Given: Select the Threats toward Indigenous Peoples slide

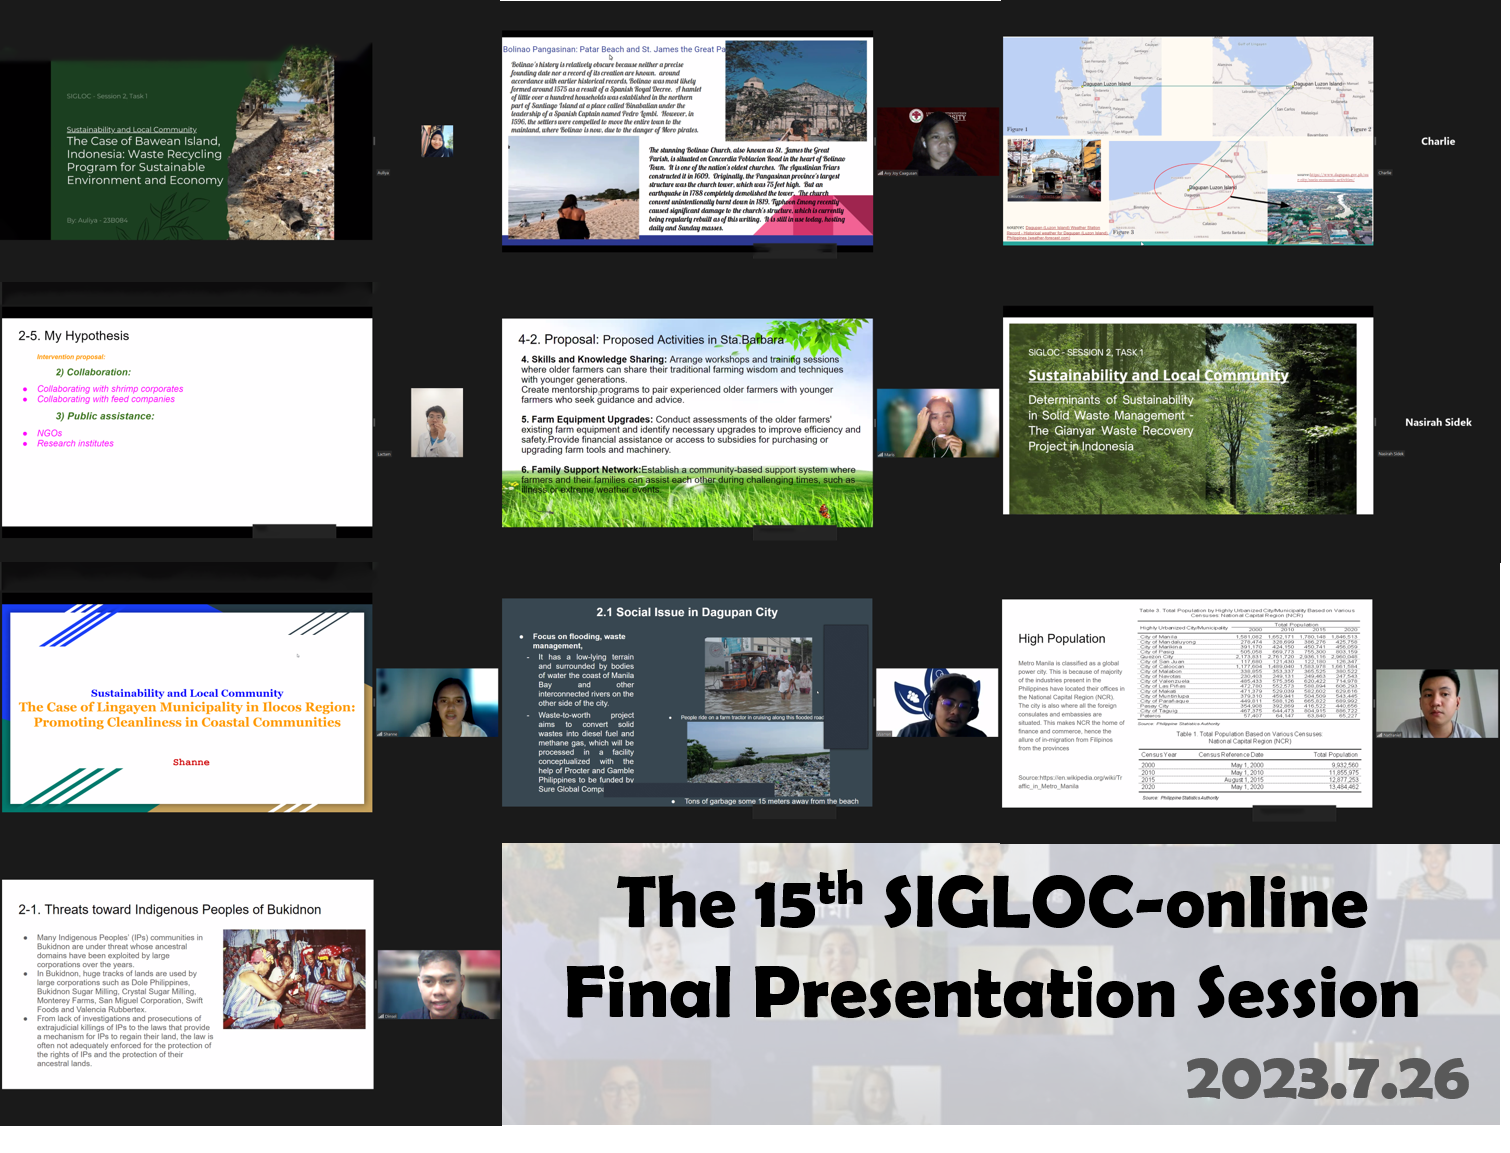Looking at the screenshot, I should pos(187,984).
